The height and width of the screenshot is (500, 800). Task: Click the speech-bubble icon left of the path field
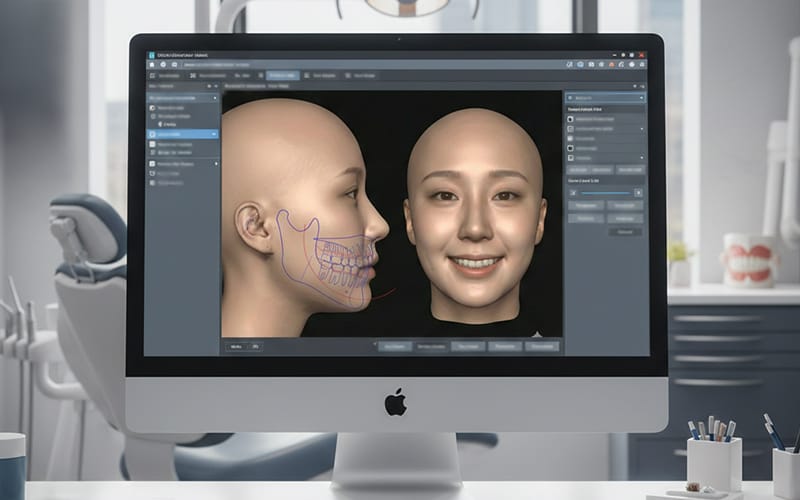pos(174,65)
